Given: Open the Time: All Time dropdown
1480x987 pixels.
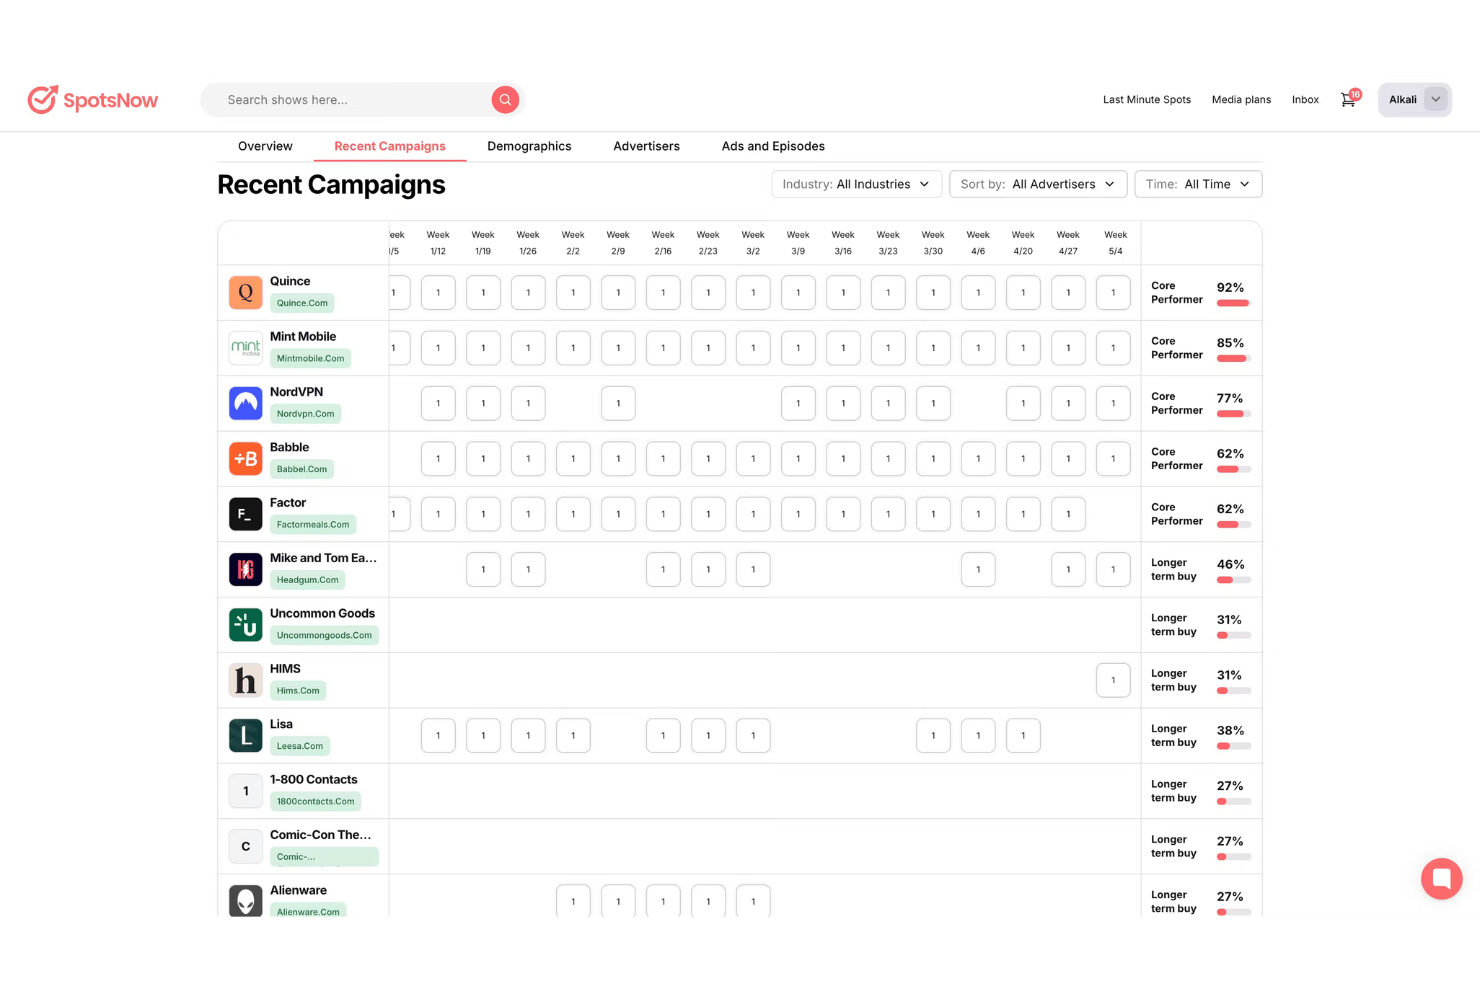Looking at the screenshot, I should click(x=1198, y=184).
